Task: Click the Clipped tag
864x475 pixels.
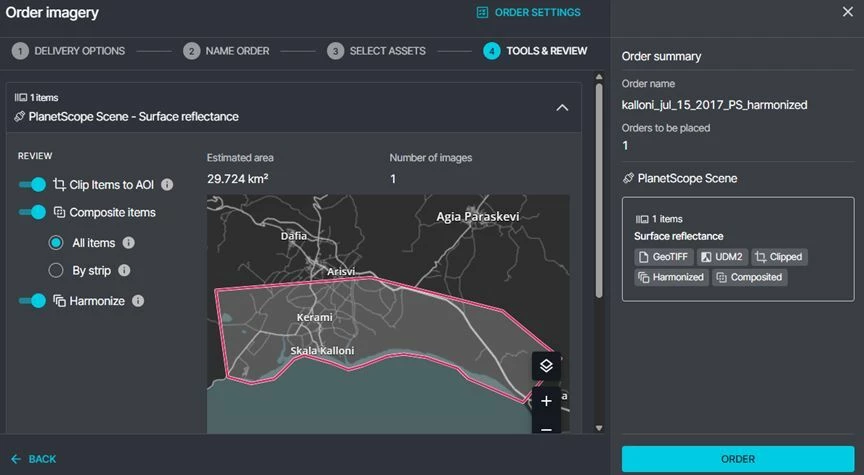Action: pos(779,257)
